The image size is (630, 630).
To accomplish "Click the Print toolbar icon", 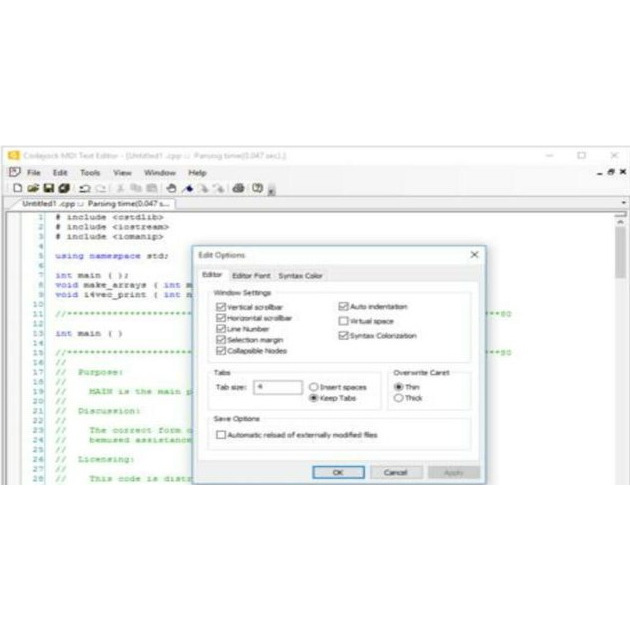I will point(238,188).
